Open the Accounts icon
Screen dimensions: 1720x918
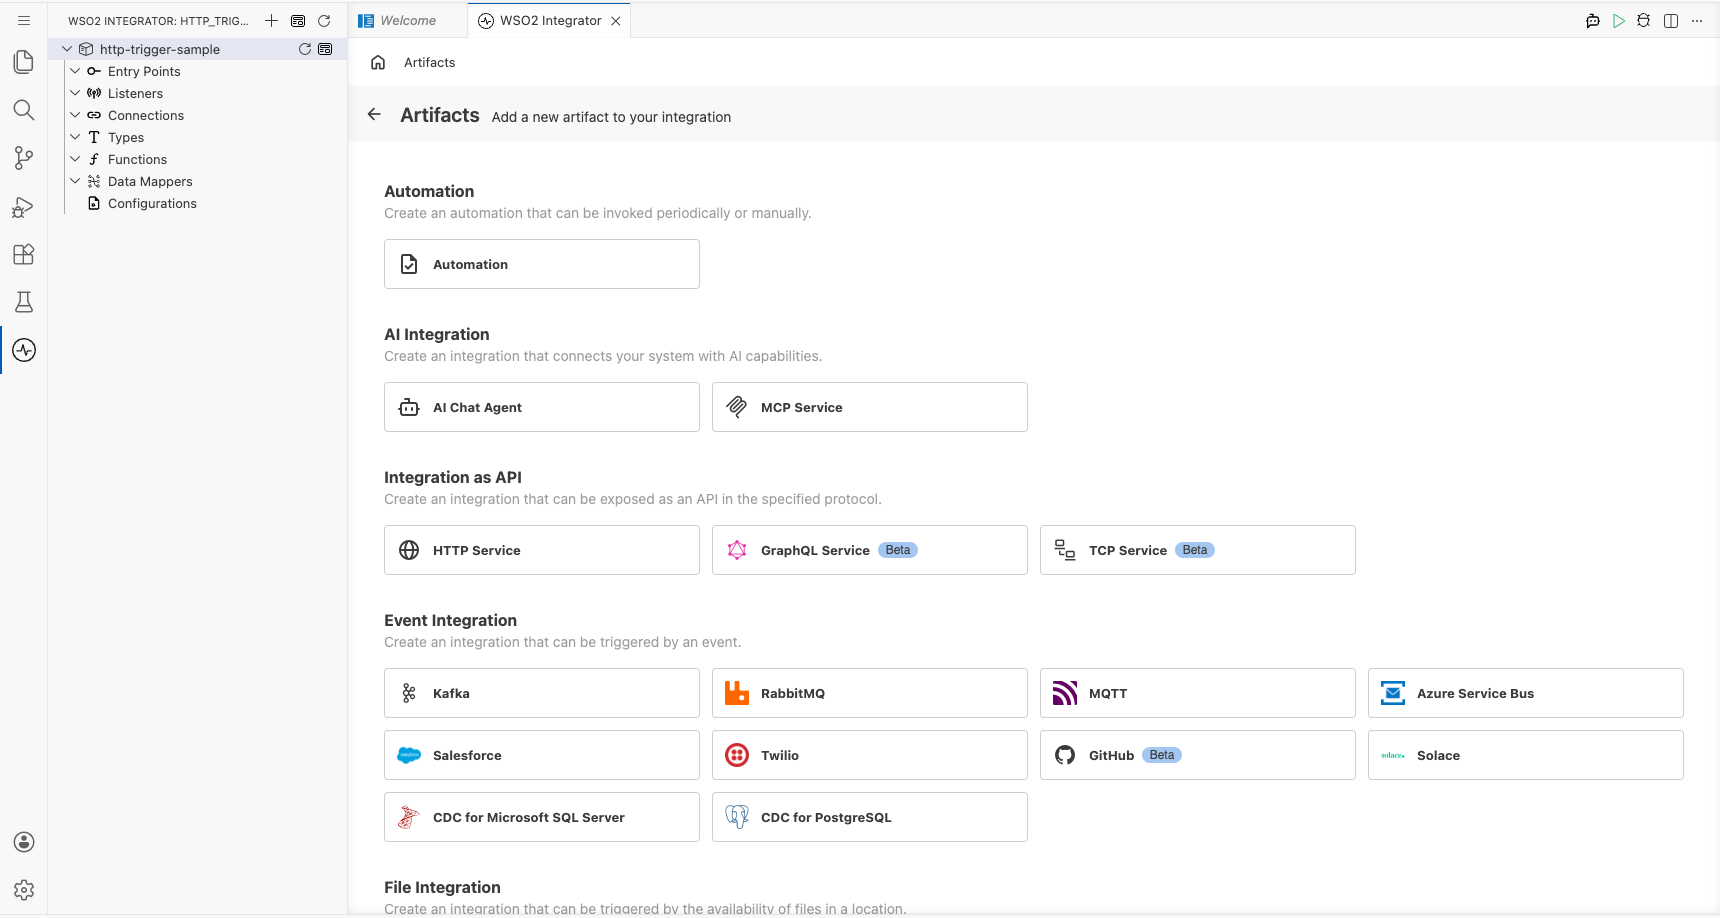point(24,842)
